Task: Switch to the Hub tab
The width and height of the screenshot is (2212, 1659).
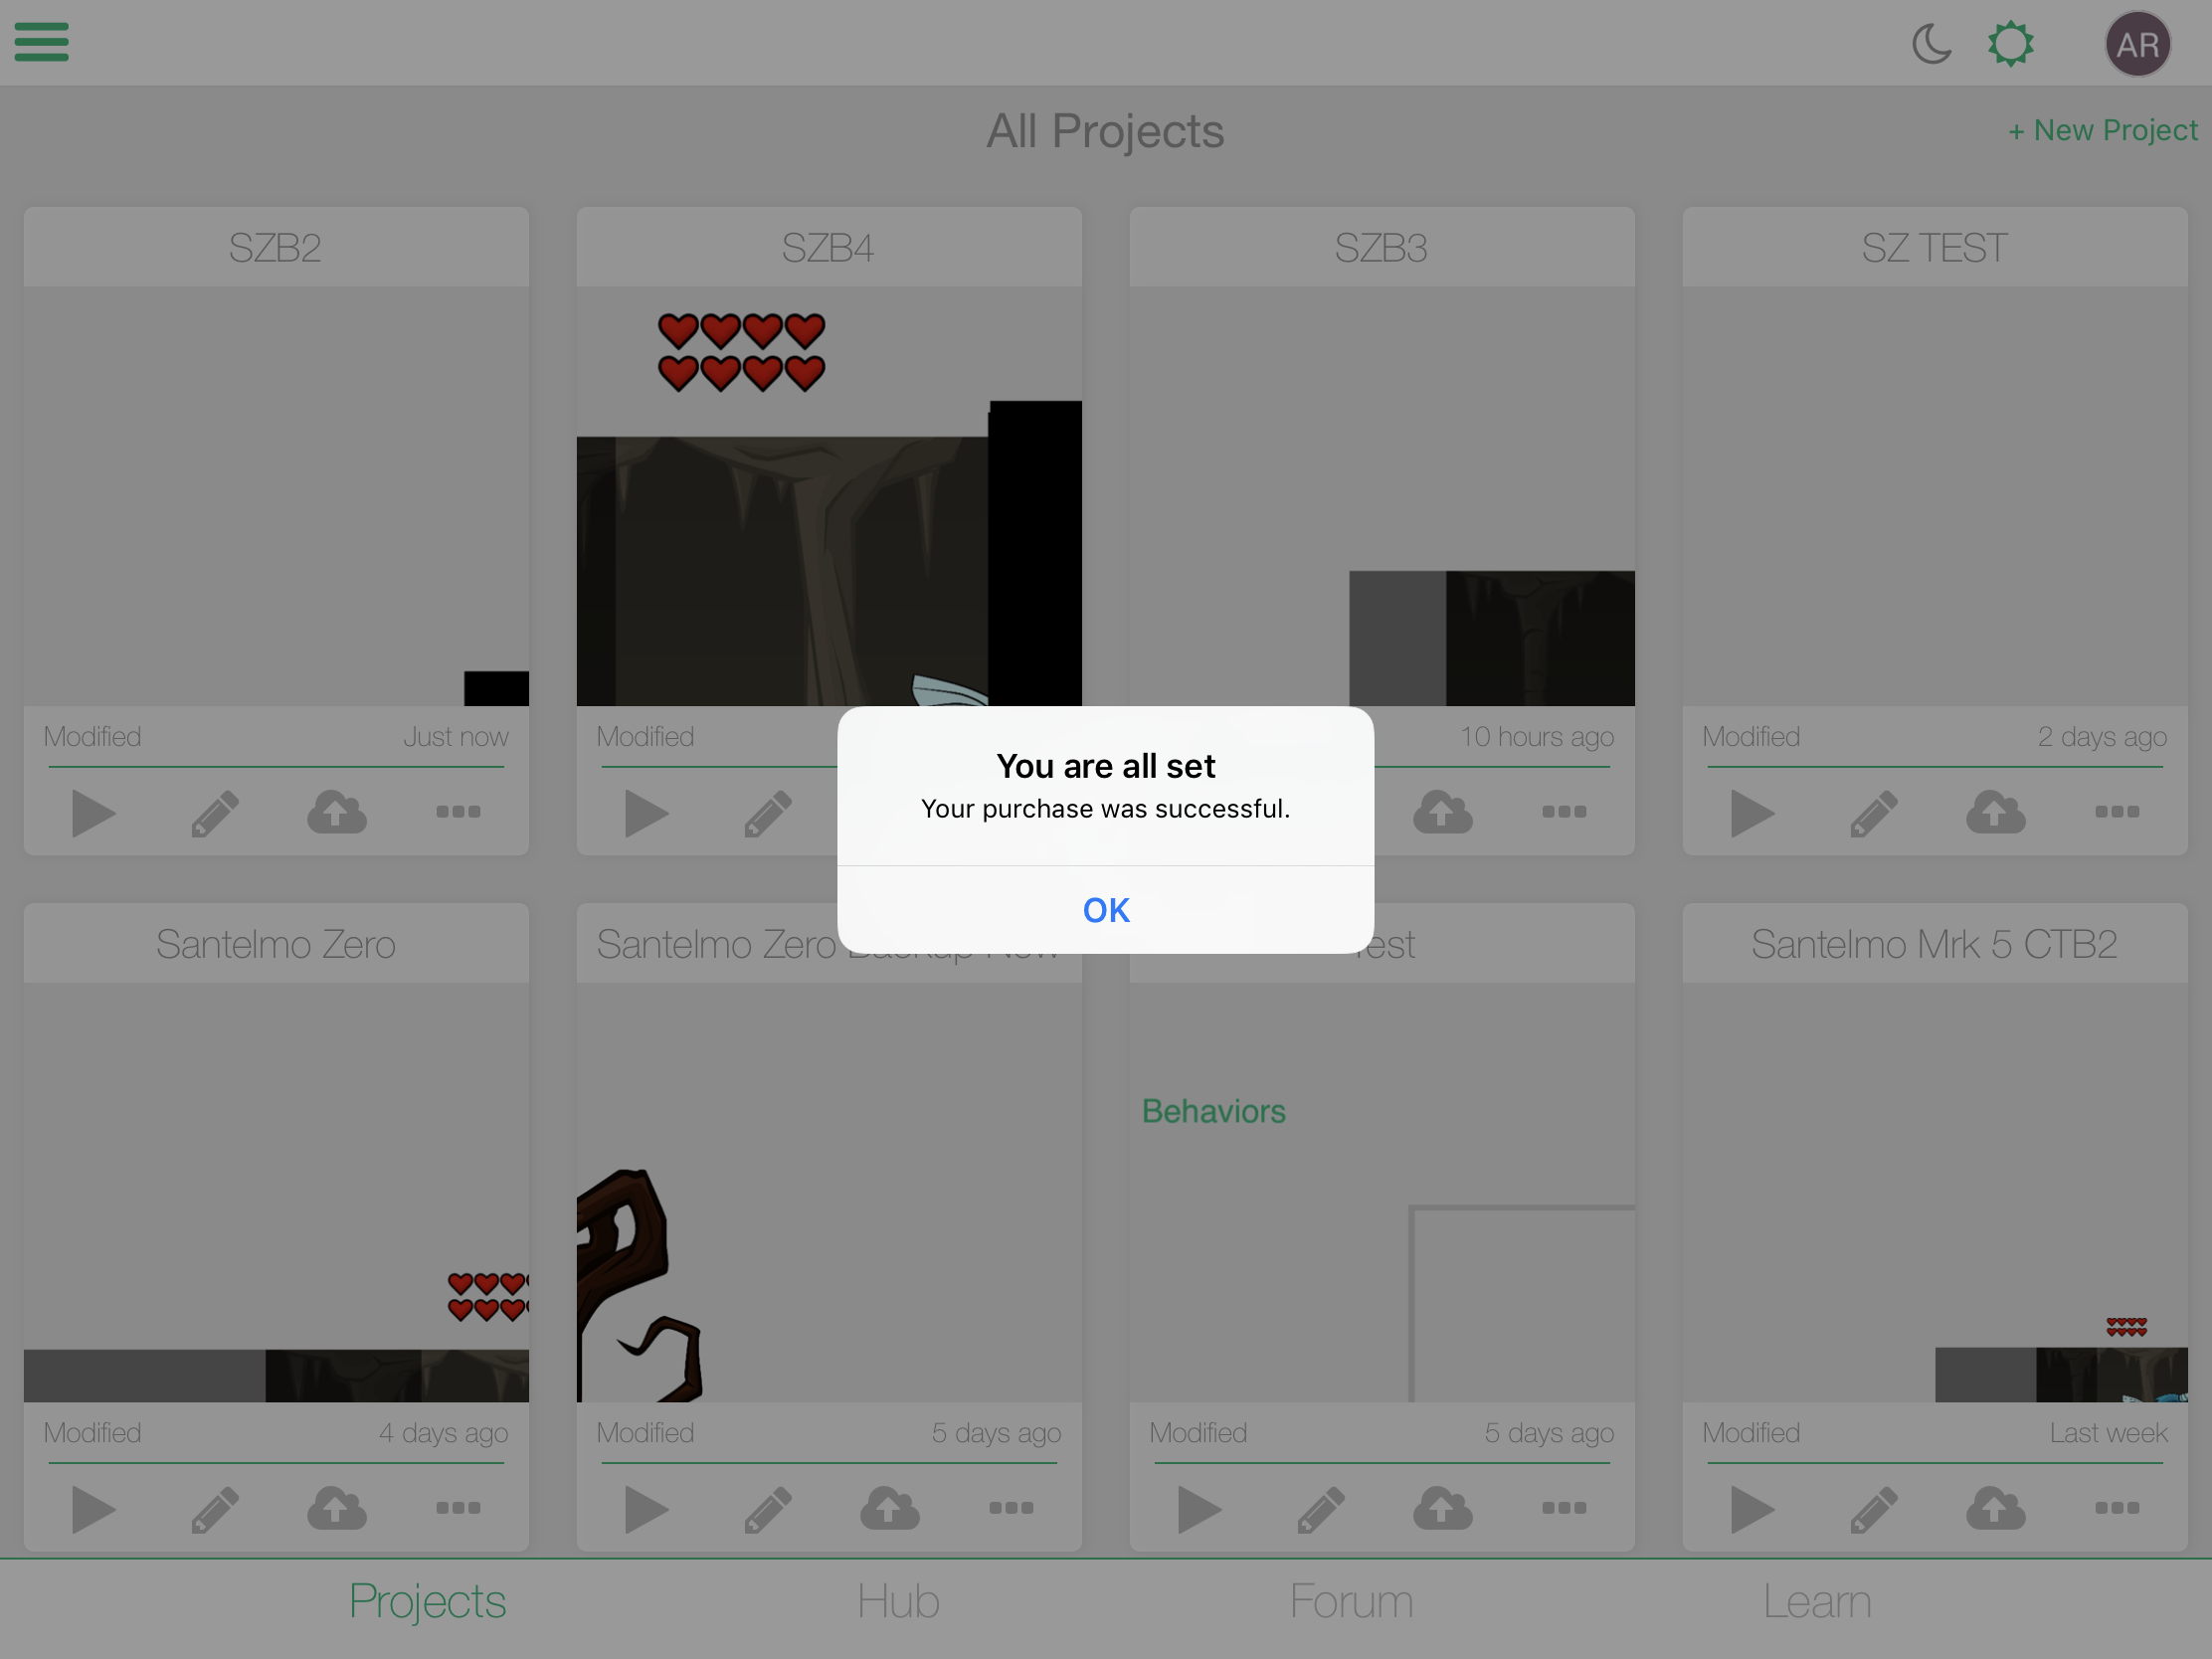Action: click(898, 1601)
